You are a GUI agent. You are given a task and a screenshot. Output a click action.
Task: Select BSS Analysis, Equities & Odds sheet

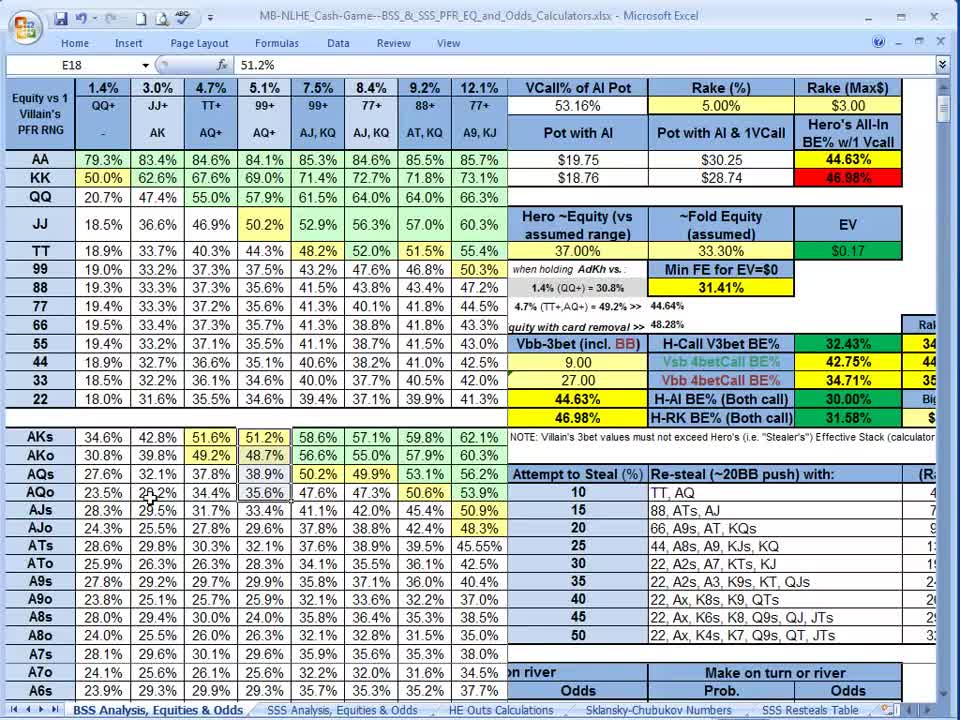click(158, 710)
